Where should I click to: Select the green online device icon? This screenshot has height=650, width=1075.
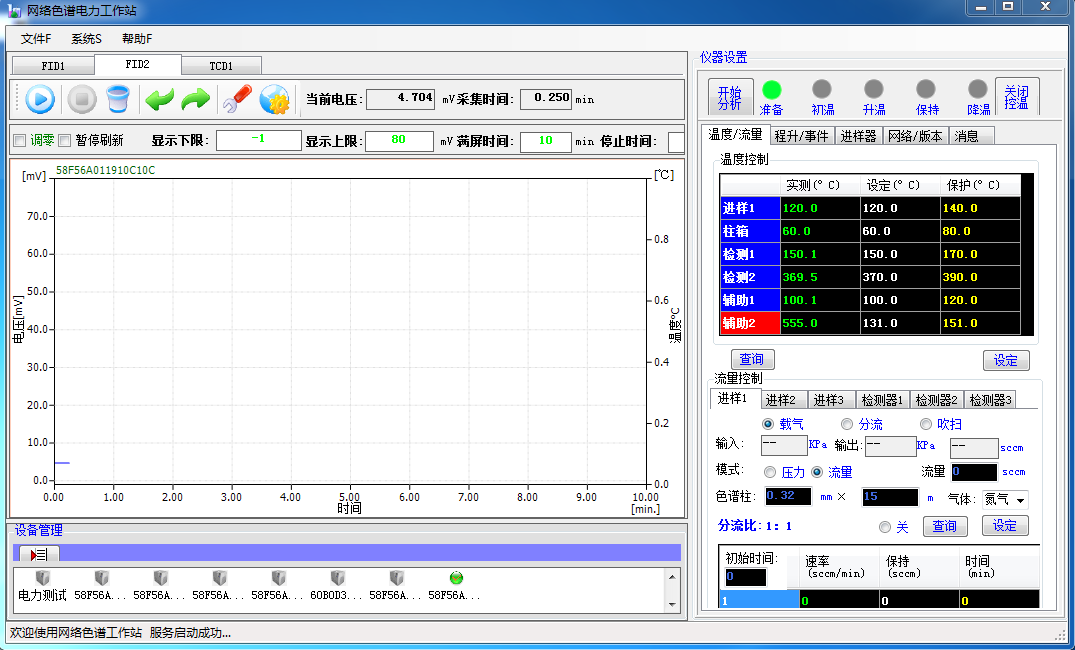456,578
